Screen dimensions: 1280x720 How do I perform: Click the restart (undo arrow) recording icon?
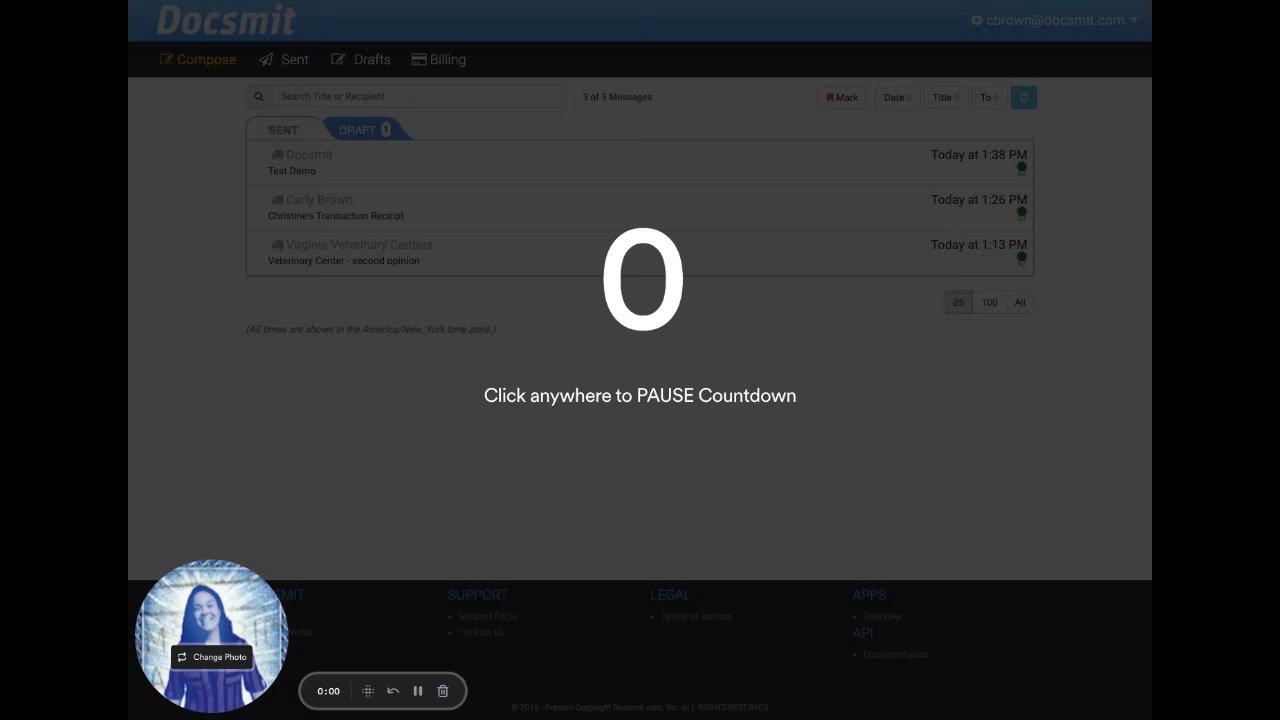pyautogui.click(x=393, y=691)
